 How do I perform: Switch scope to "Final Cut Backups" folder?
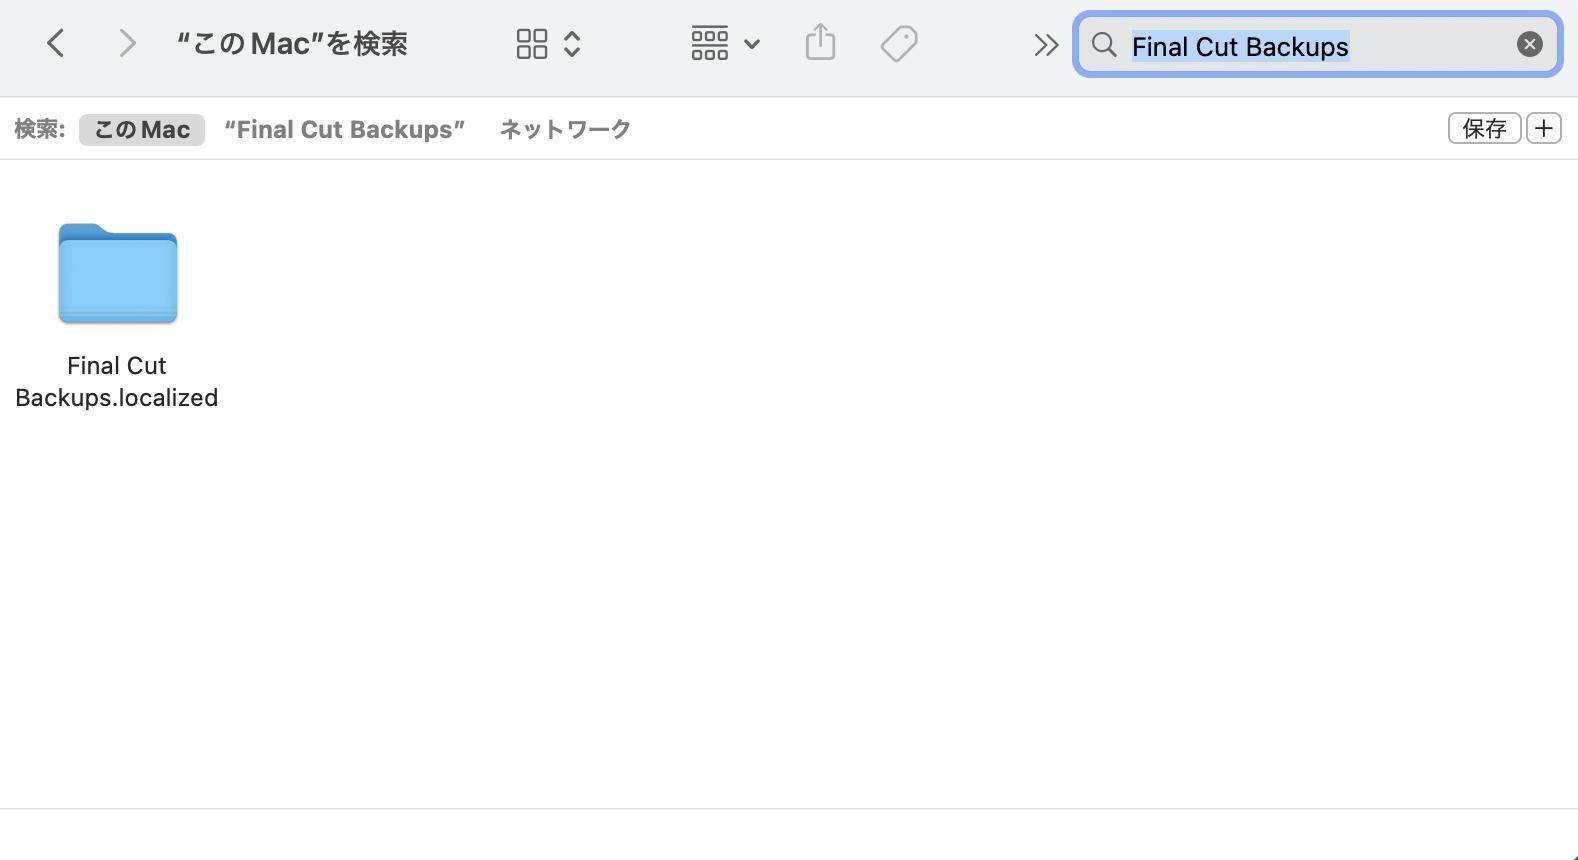(x=345, y=130)
